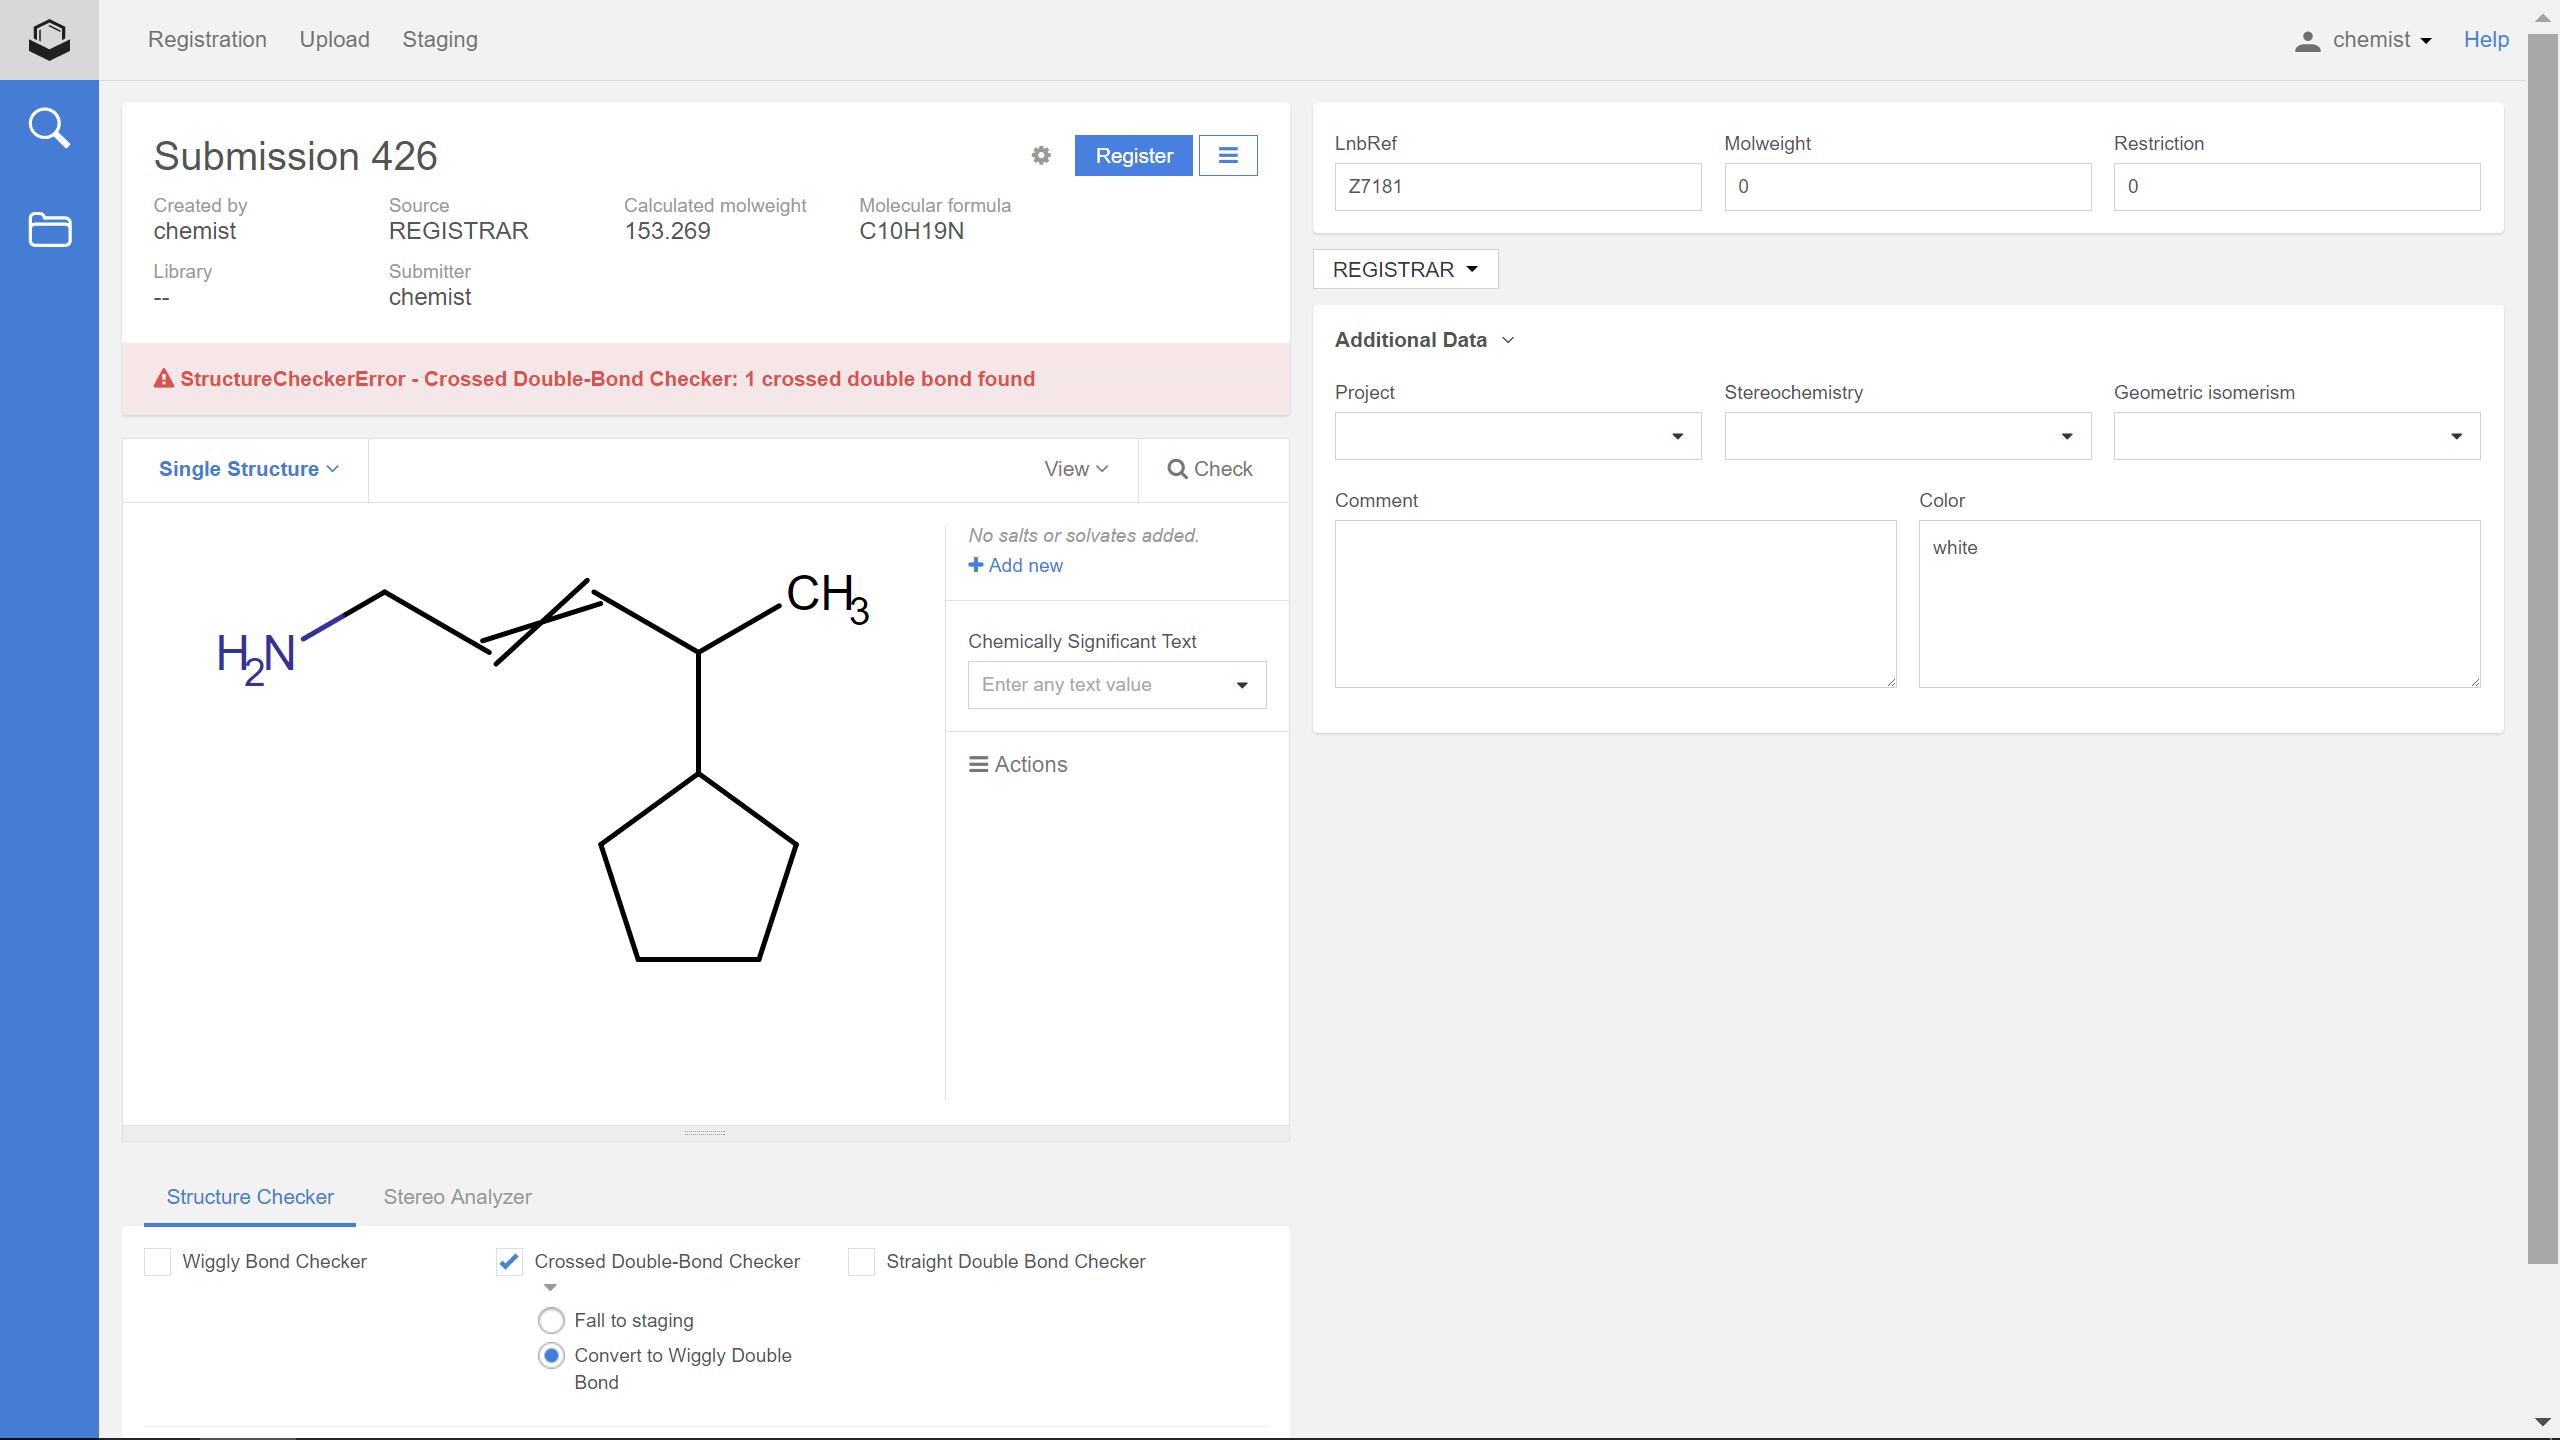This screenshot has height=1440, width=2560.
Task: Click the Register button
Action: [1134, 155]
